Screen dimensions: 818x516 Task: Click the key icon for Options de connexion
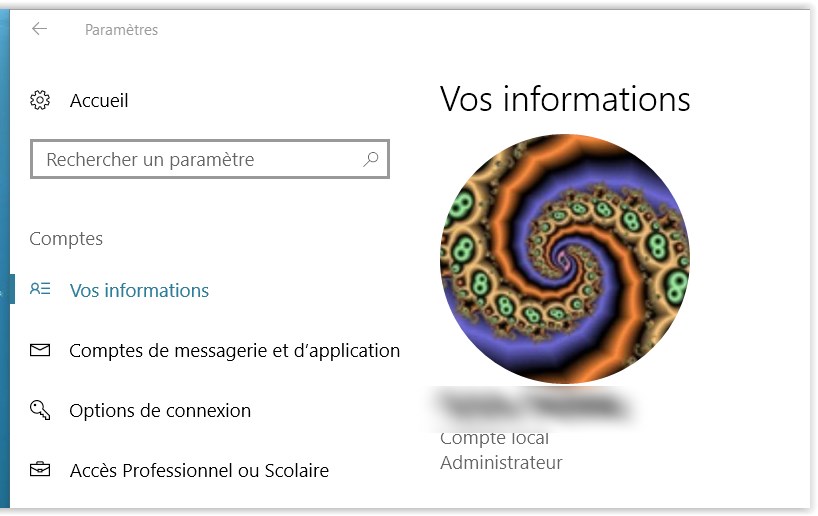[40, 410]
